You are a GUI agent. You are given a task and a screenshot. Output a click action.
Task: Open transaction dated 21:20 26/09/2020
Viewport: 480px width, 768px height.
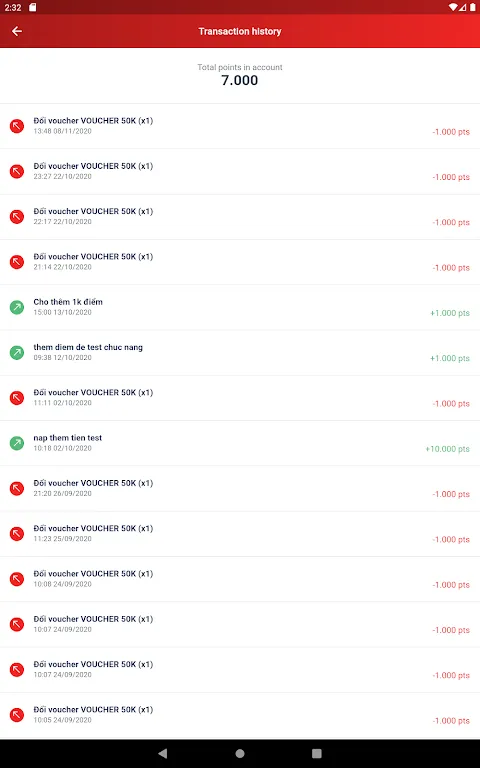click(240, 488)
